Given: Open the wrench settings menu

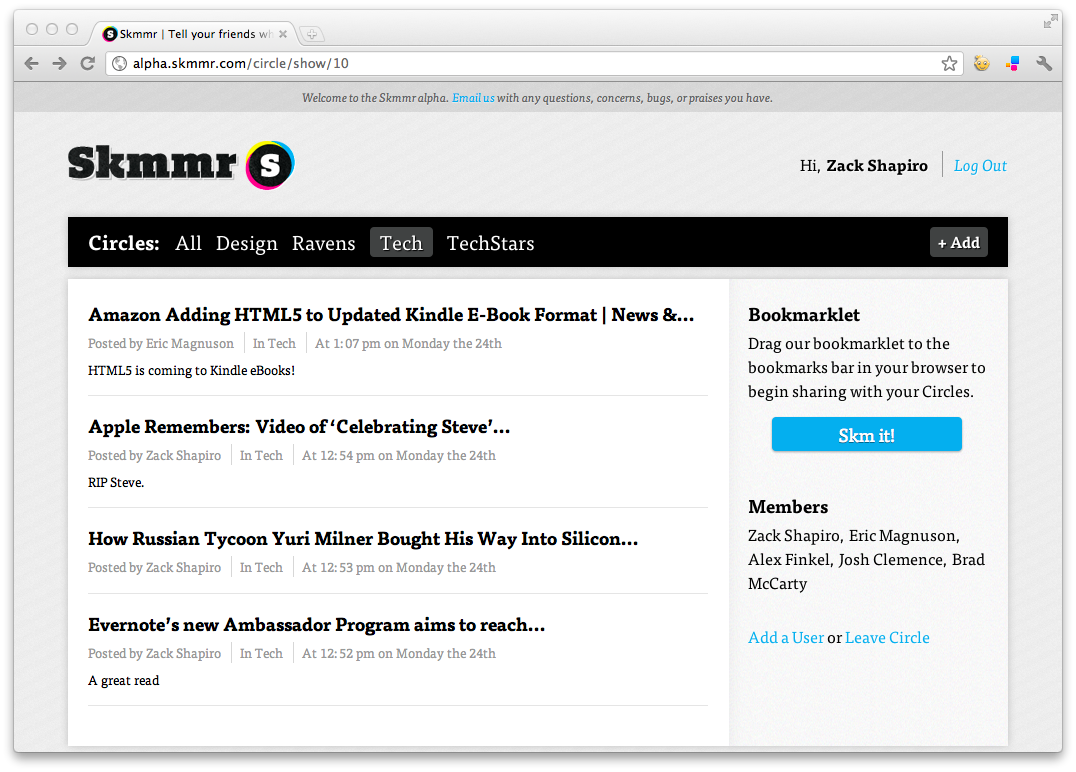Looking at the screenshot, I should point(1044,64).
